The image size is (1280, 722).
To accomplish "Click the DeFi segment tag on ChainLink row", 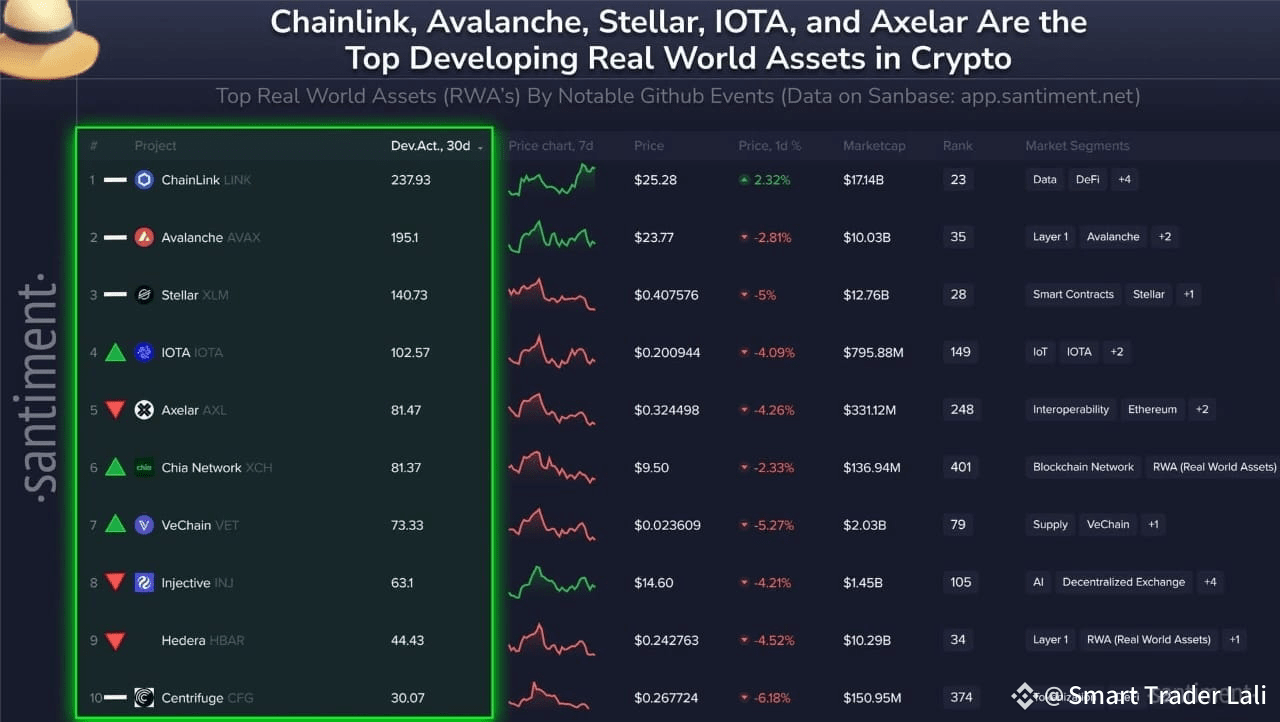I will pyautogui.click(x=1087, y=180).
